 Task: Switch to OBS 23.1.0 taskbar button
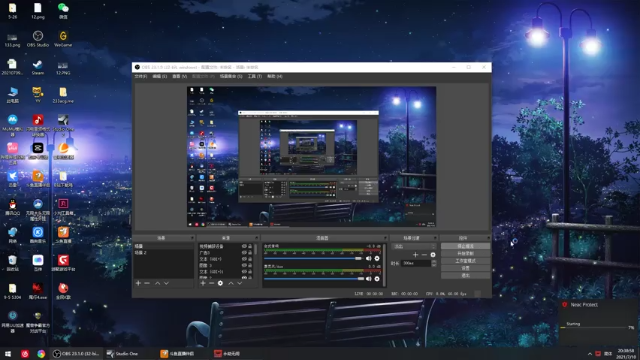click(76, 353)
